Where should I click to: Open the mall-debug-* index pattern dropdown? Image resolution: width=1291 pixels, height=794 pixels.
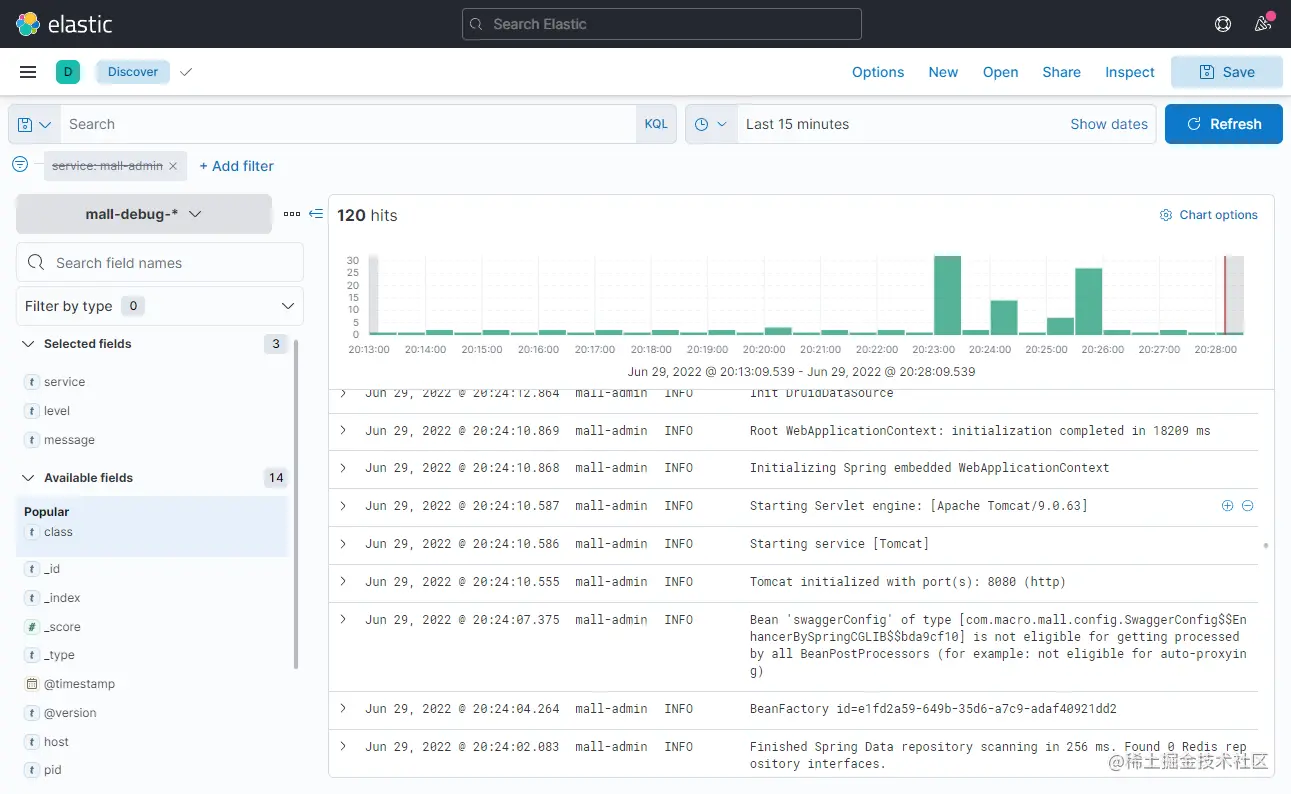click(x=144, y=214)
